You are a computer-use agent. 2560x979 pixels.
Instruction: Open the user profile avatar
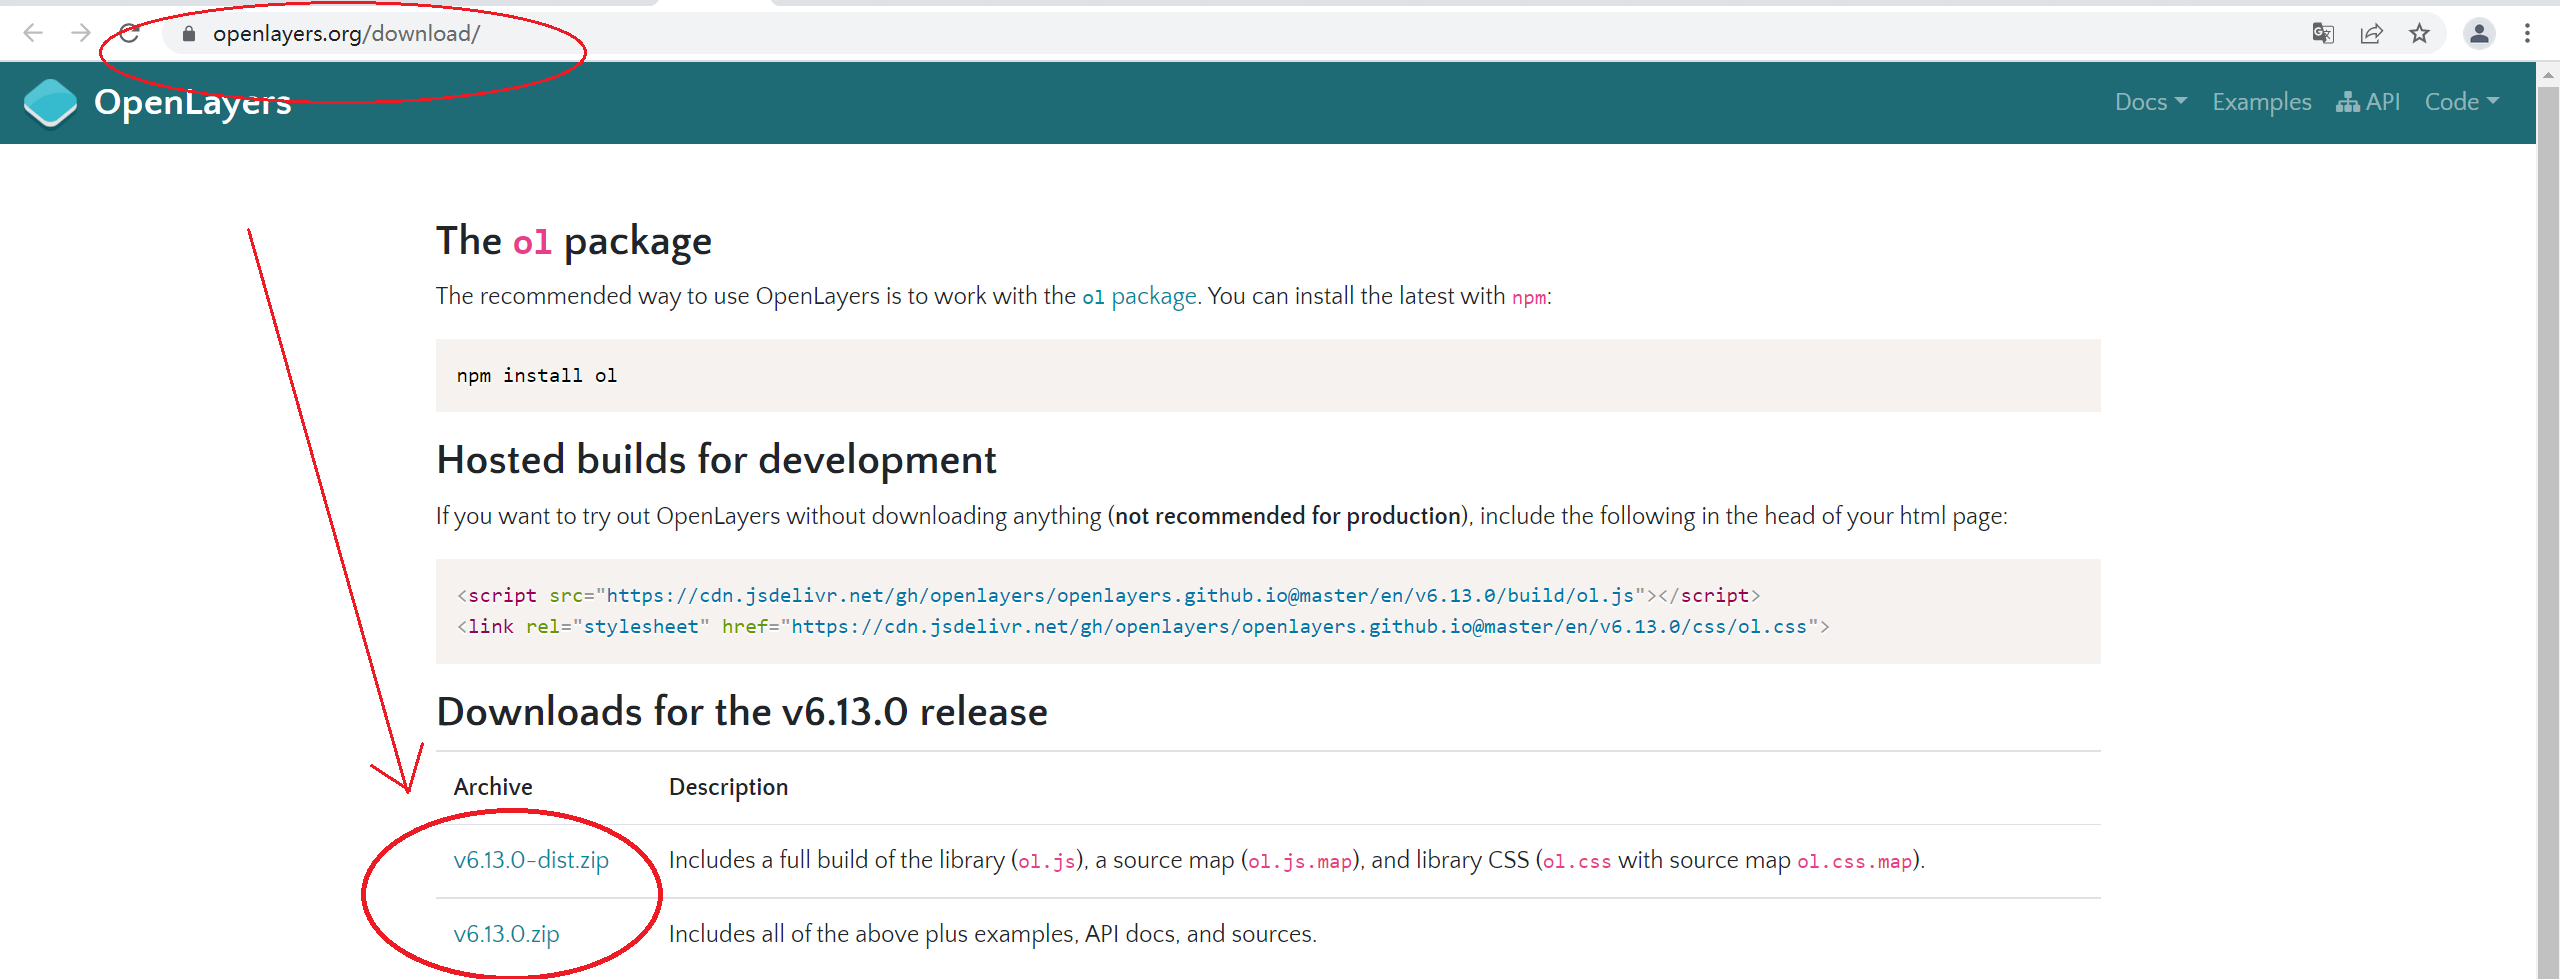pyautogui.click(x=2479, y=33)
